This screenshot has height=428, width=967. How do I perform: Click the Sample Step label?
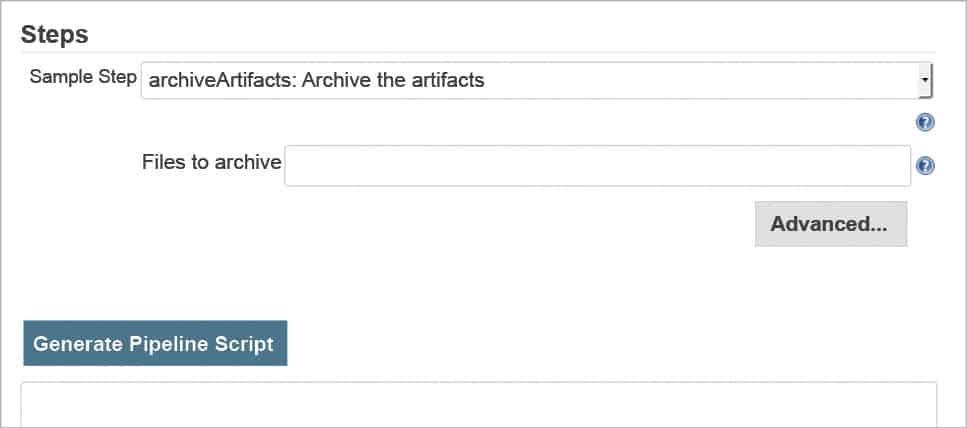click(x=83, y=77)
